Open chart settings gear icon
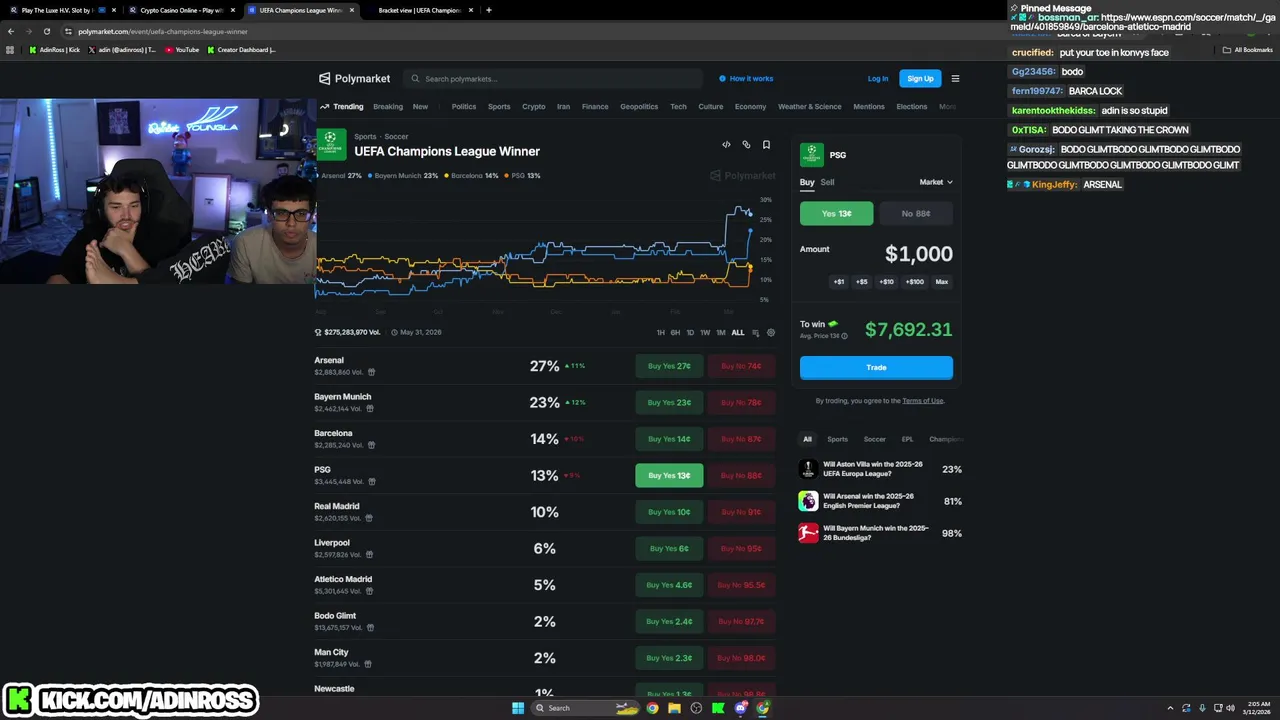The image size is (1280, 720). point(771,333)
